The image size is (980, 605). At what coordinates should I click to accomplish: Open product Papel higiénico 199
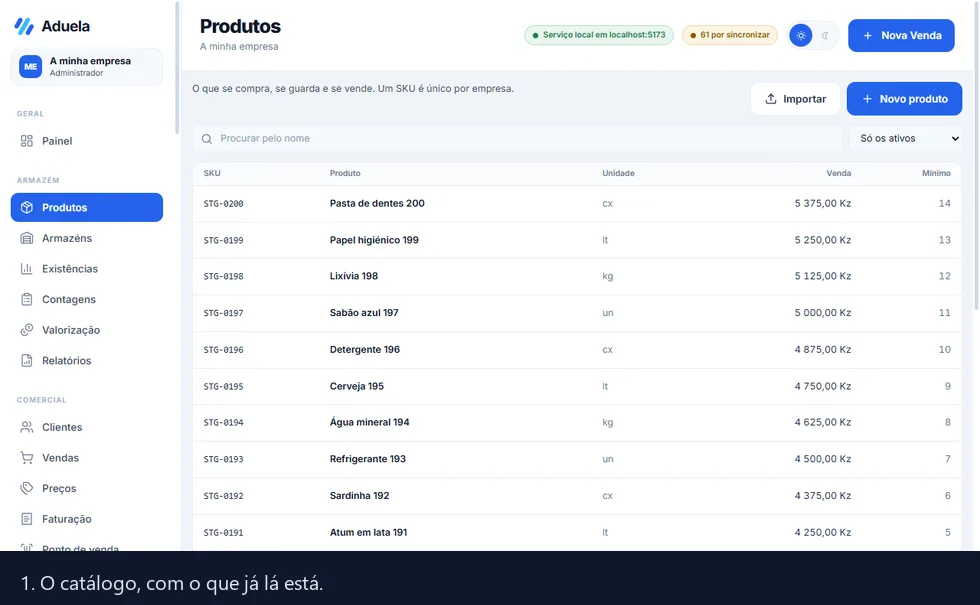pos(374,240)
